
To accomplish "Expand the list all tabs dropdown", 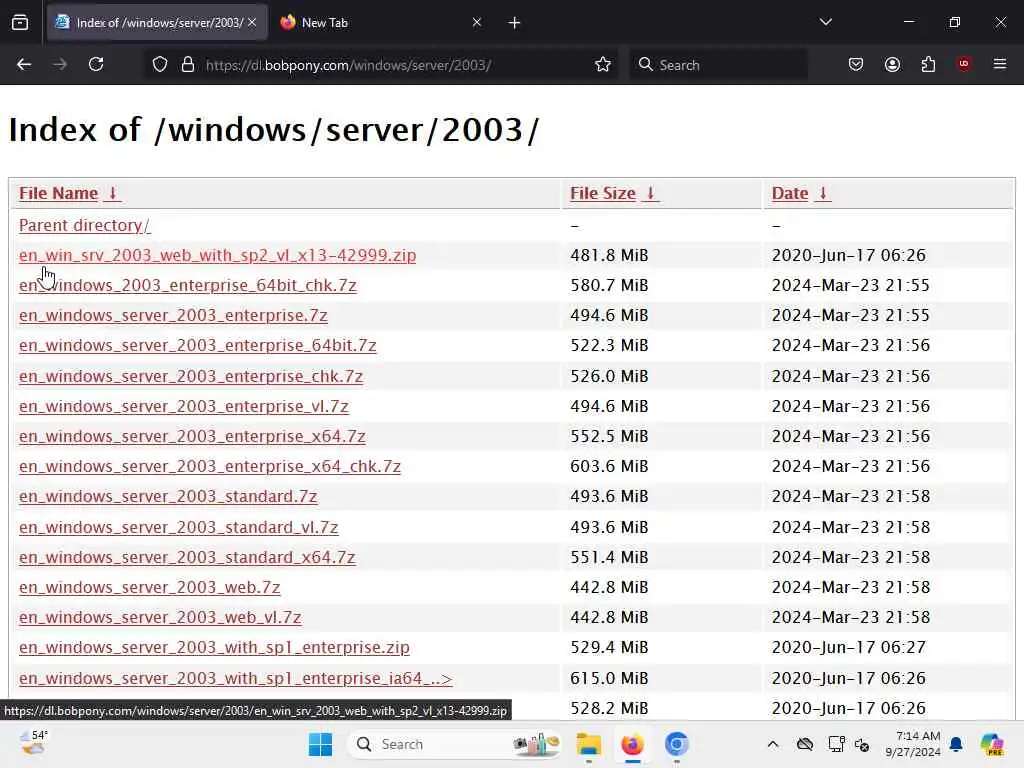I will coord(825,22).
